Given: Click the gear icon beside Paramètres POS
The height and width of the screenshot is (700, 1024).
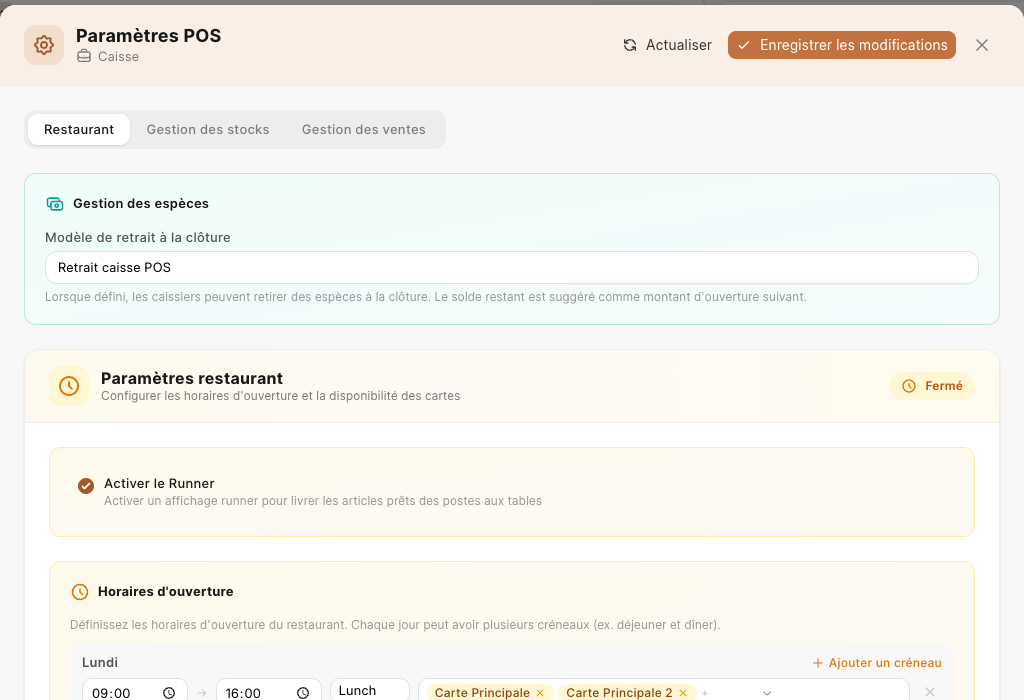Looking at the screenshot, I should coord(44,45).
